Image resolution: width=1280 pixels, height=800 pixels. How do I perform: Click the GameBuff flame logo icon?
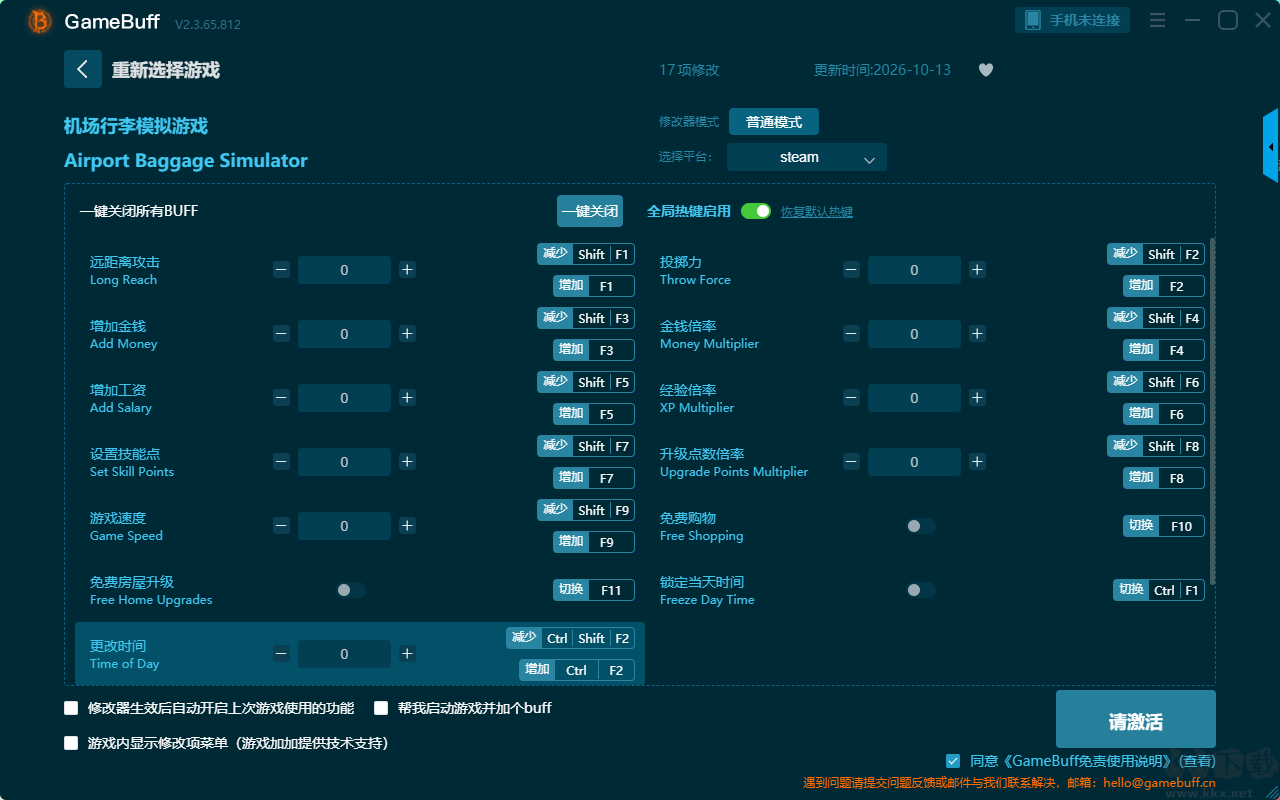[x=40, y=21]
